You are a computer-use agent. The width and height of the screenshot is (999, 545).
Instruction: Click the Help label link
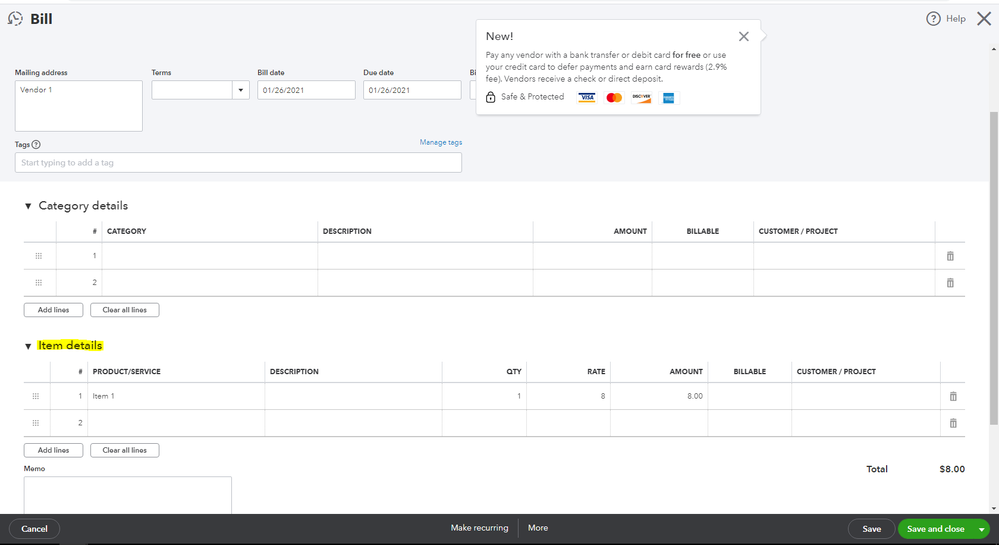click(x=956, y=18)
